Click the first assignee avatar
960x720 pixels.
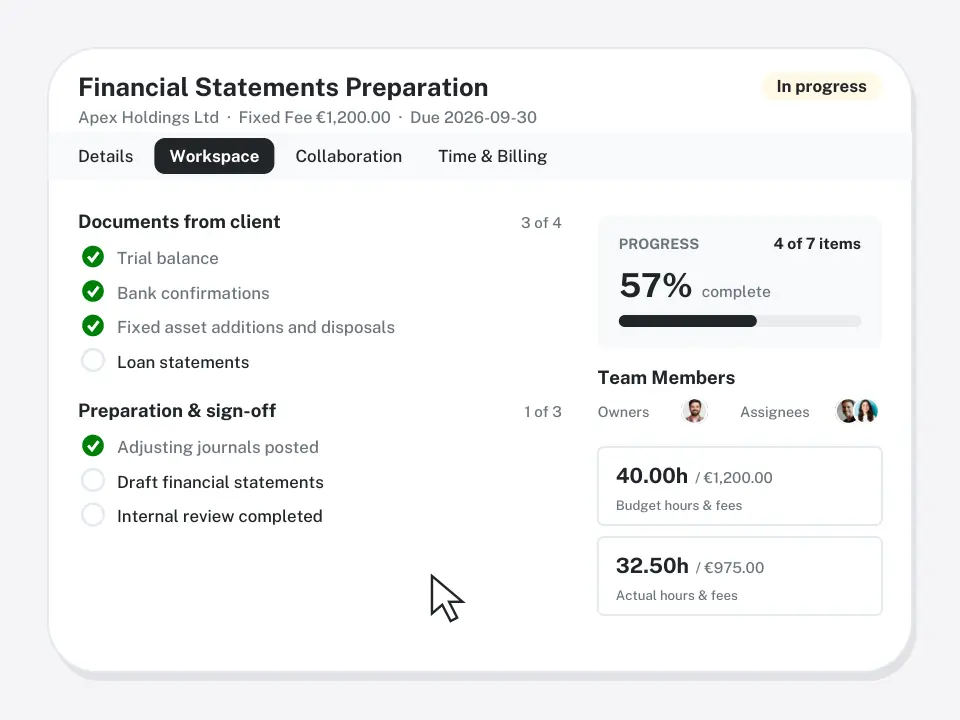pos(846,411)
